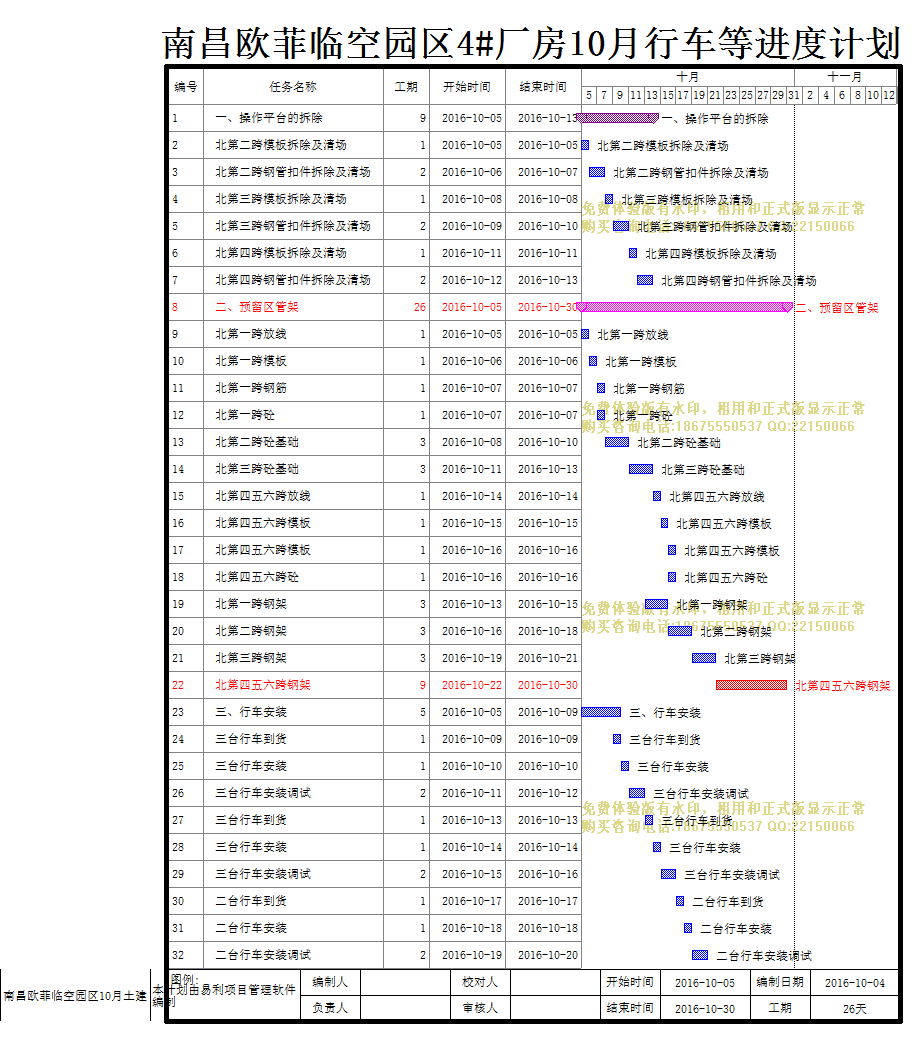Click the 编制日期 value 2016-10-04
Image resolution: width=924 pixels, height=1045 pixels.
coord(855,983)
